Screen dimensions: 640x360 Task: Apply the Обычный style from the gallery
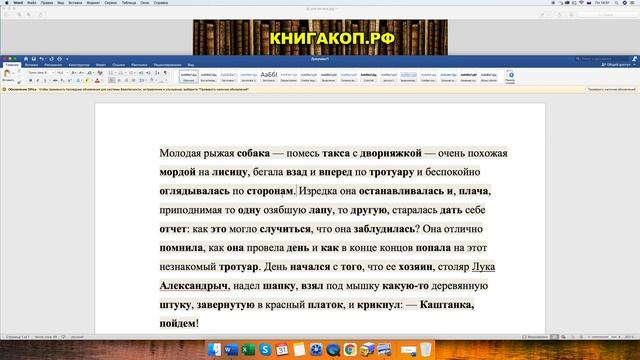click(x=189, y=76)
